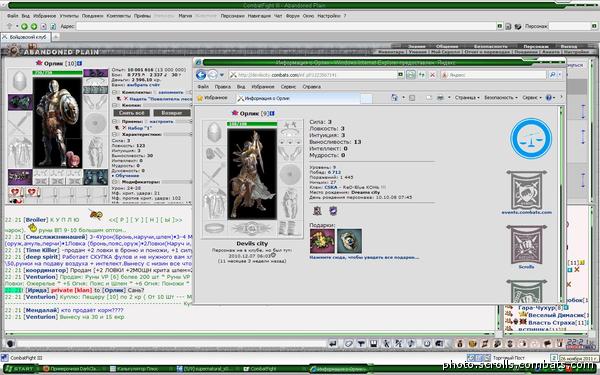Click the eraser clear-chat icon in chat toolbar
Image resolution: width=600 pixels, height=375 pixels.
click(x=348, y=344)
